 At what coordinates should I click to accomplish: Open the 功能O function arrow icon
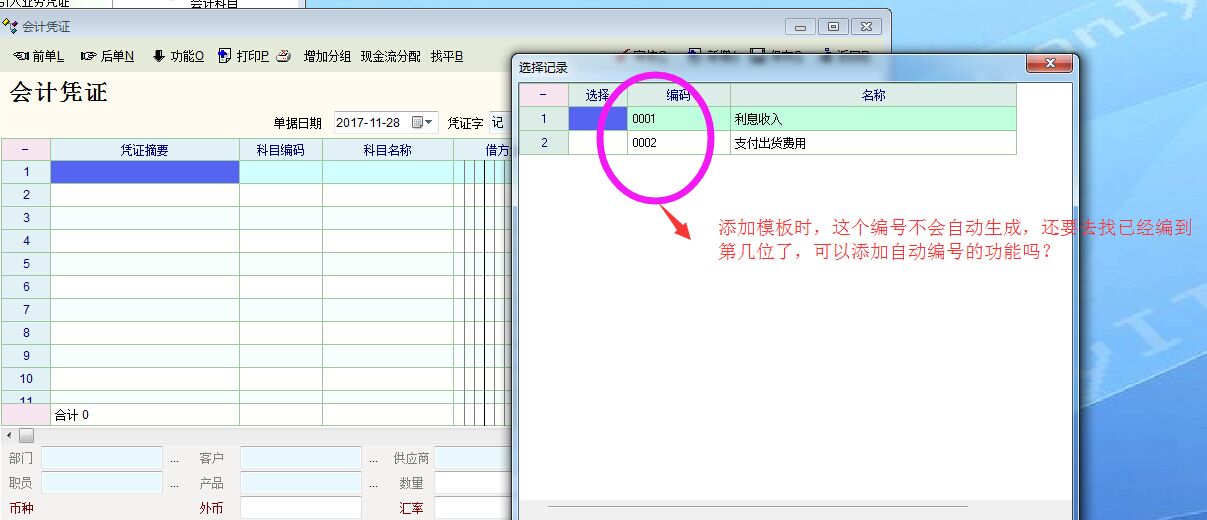tap(158, 56)
